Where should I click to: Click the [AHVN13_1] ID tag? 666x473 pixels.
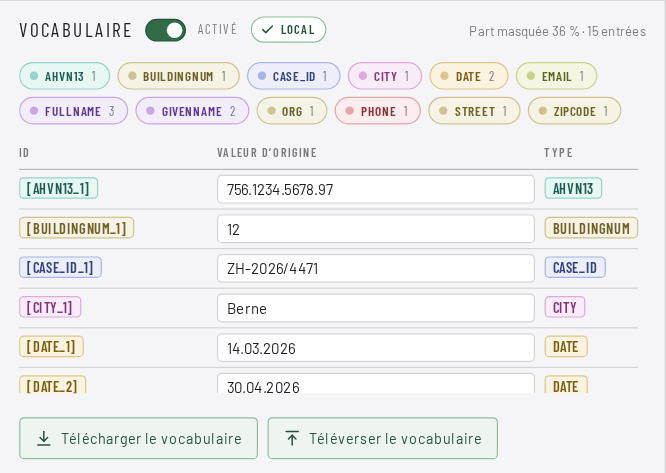pos(59,188)
